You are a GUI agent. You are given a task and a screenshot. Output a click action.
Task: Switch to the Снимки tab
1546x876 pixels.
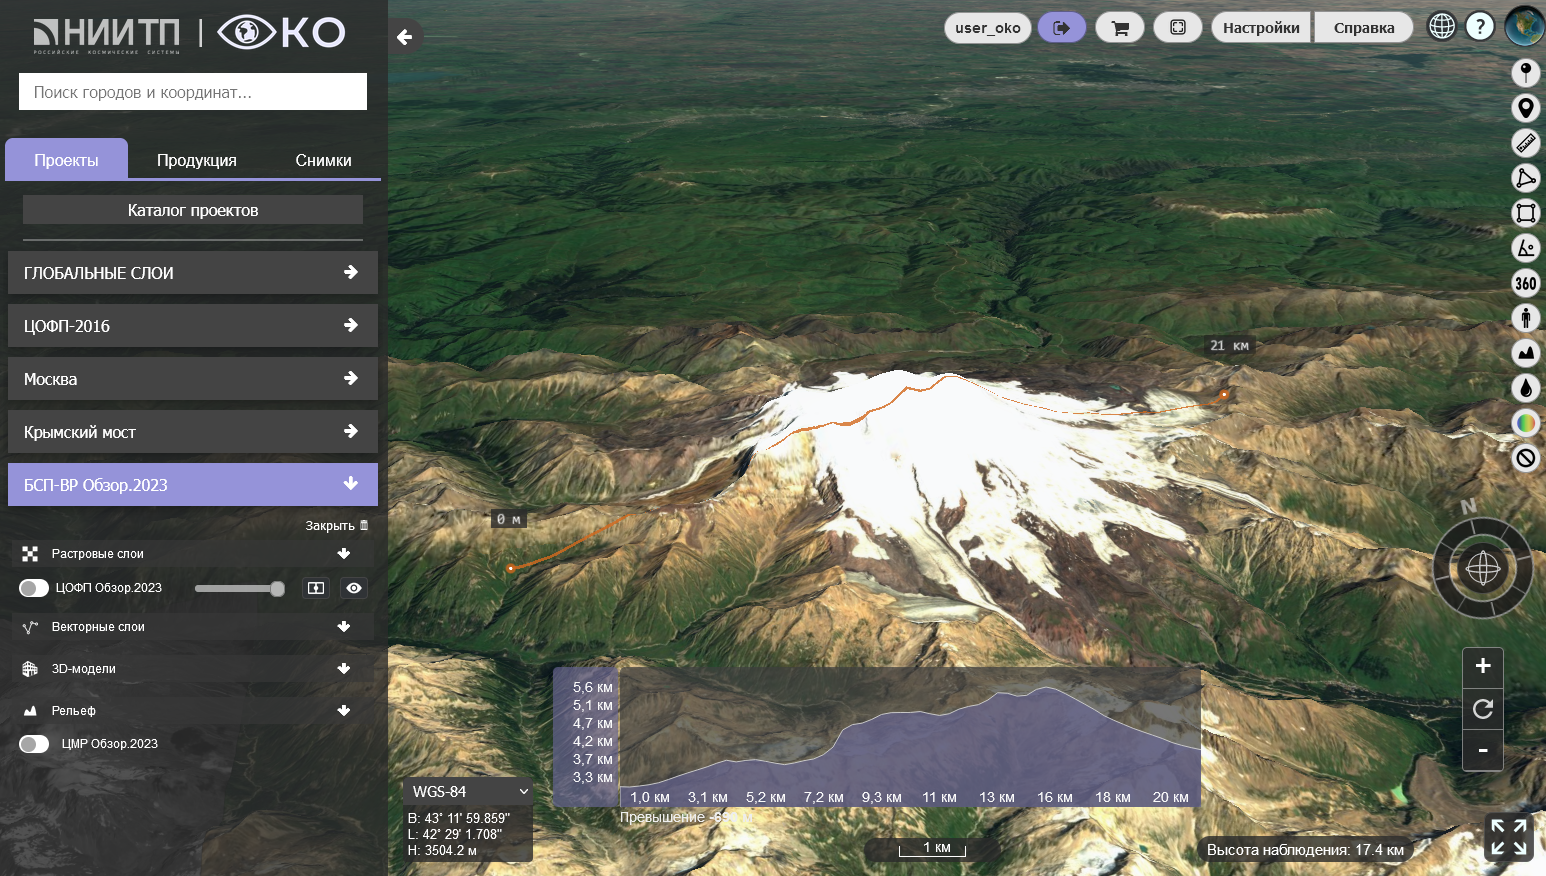point(323,160)
